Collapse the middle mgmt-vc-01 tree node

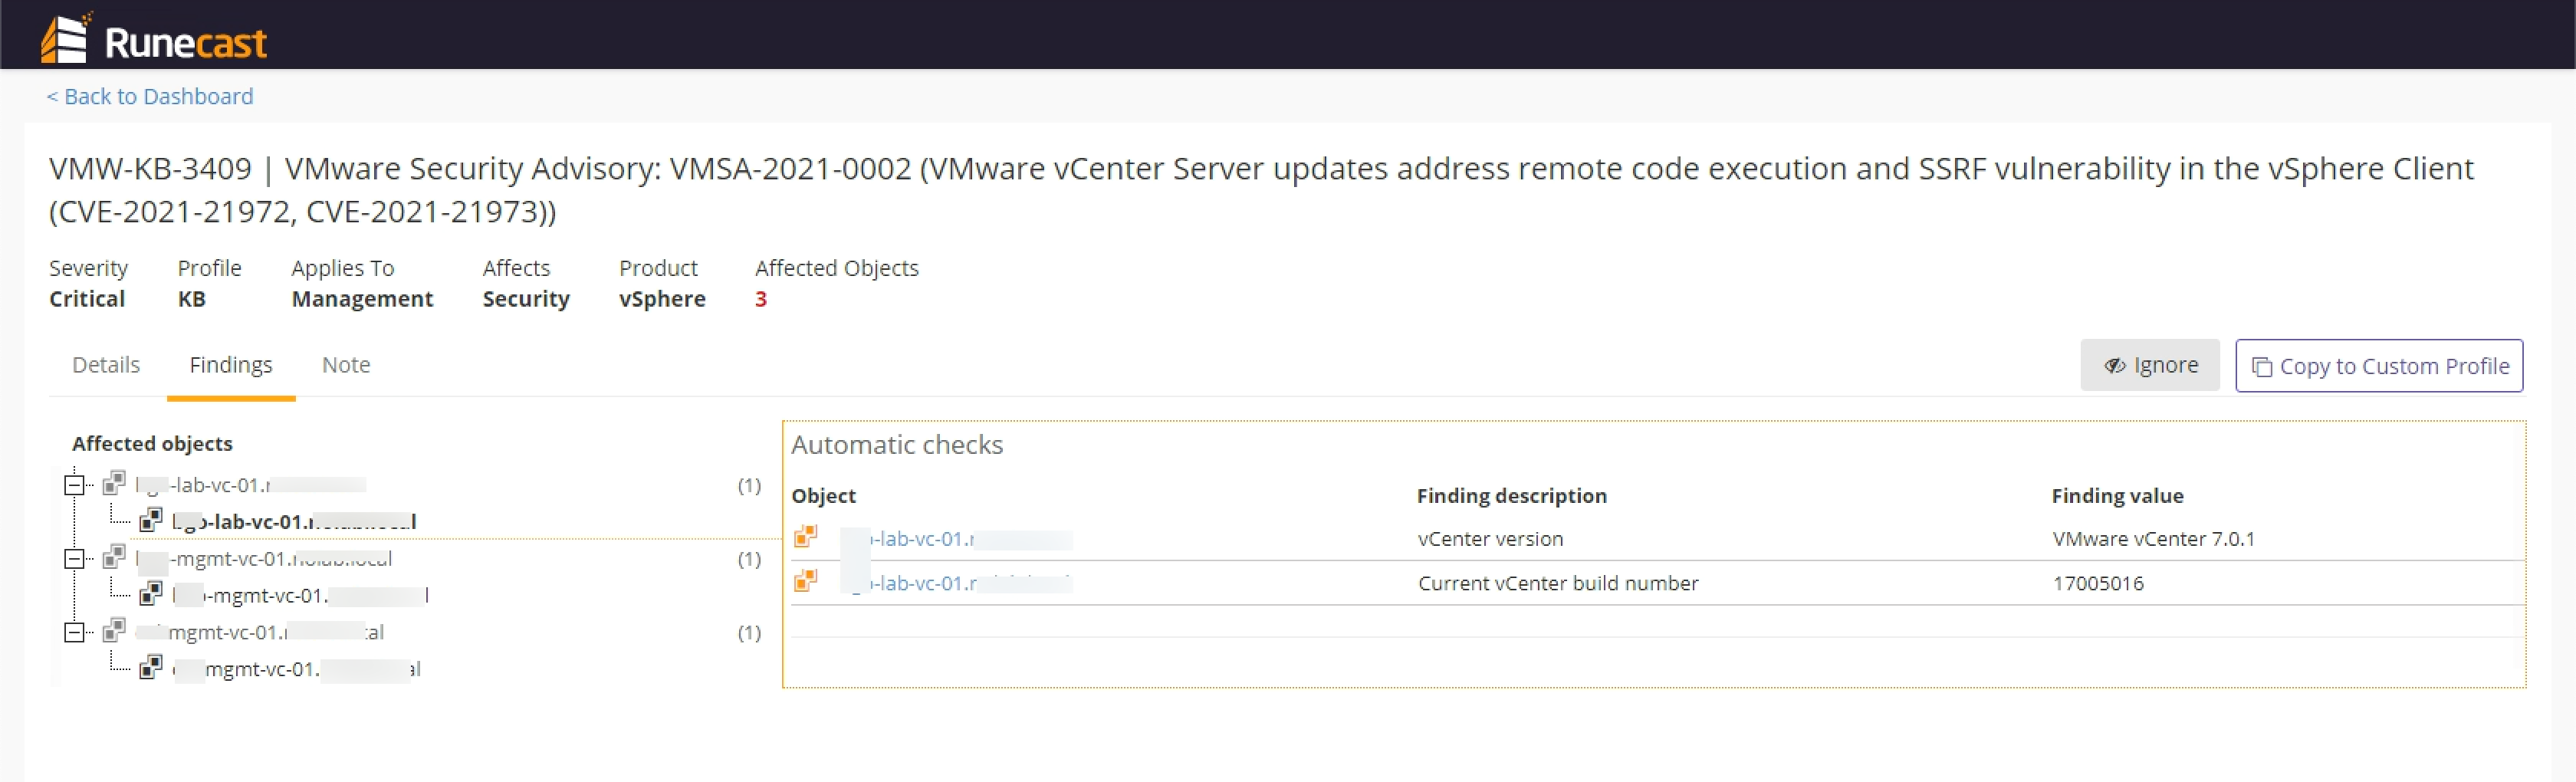tap(74, 559)
